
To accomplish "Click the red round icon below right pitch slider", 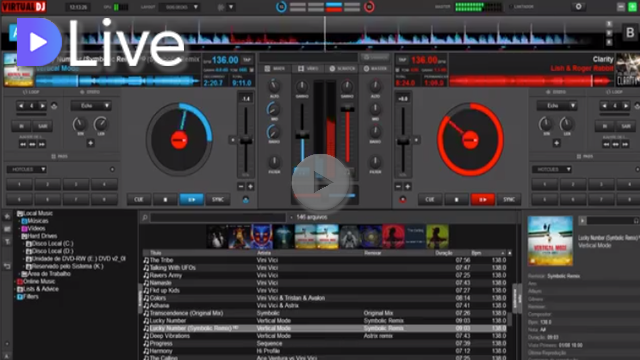I will tap(403, 200).
